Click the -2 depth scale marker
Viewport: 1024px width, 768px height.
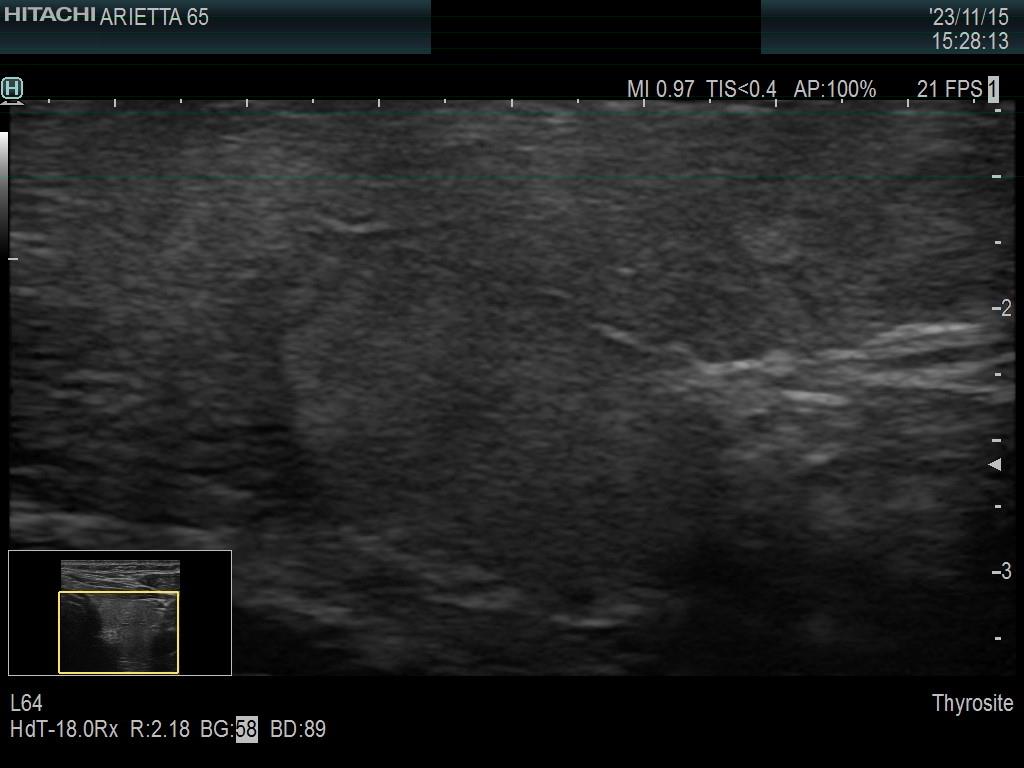(x=1001, y=308)
